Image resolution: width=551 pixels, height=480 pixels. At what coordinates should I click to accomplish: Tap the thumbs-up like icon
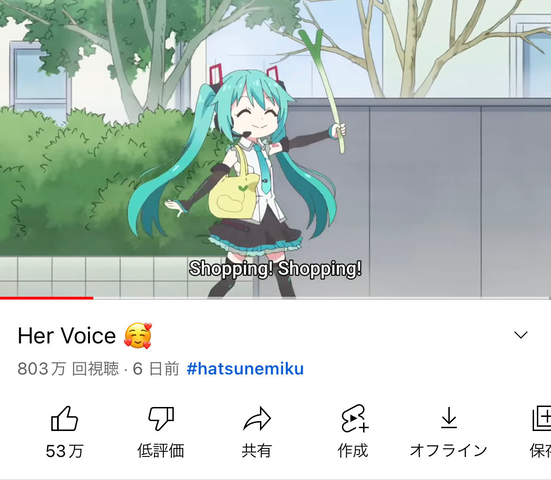click(64, 419)
